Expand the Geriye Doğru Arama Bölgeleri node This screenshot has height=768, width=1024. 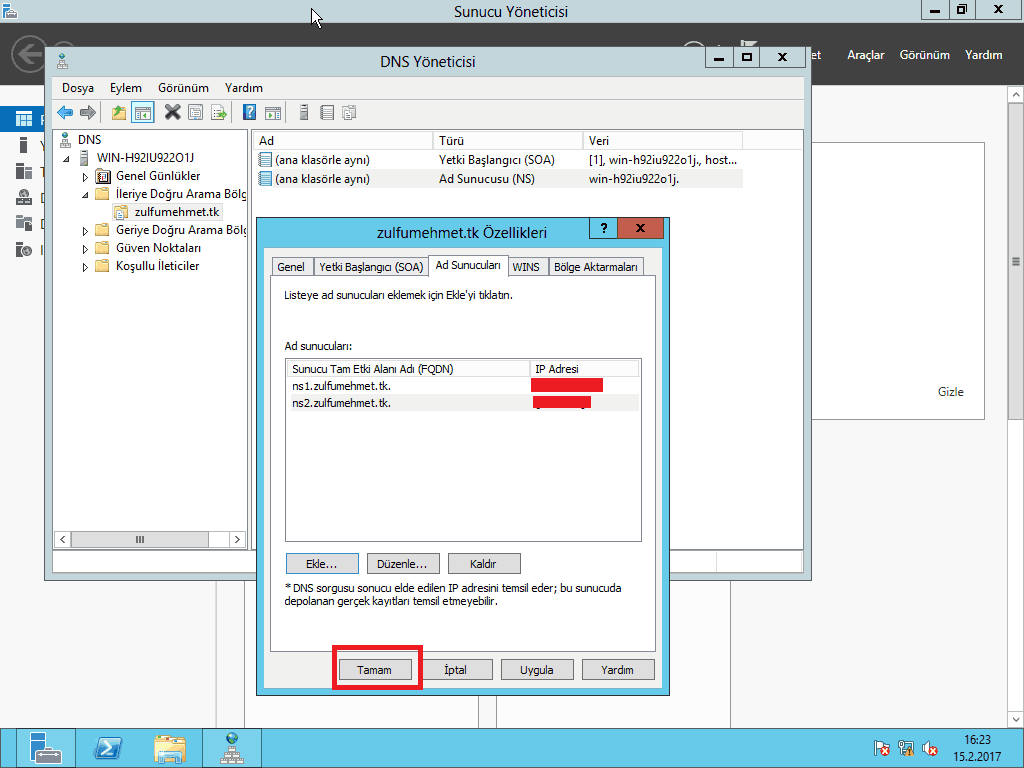pyautogui.click(x=86, y=230)
